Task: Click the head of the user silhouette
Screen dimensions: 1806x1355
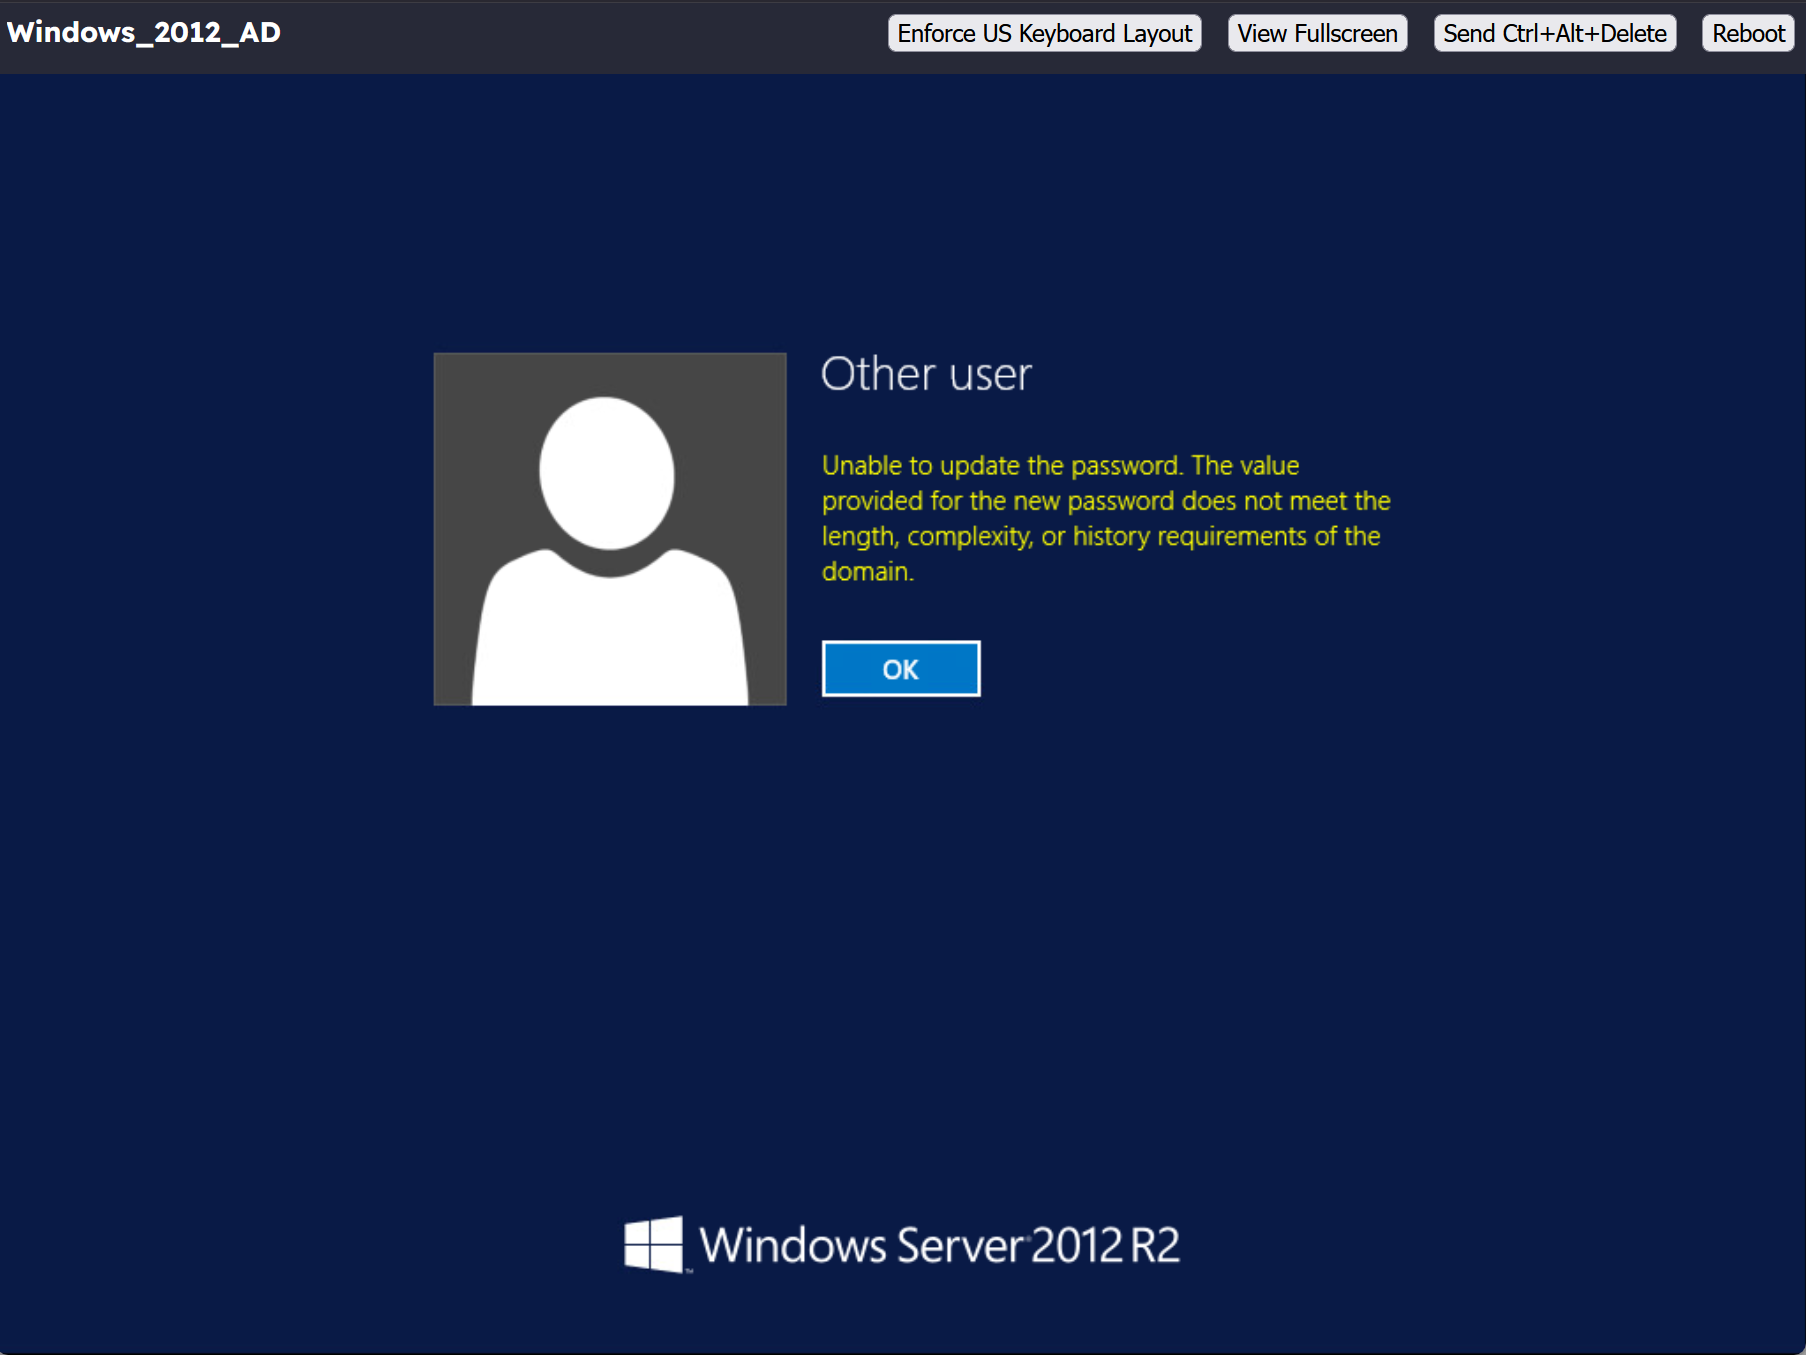Action: tap(607, 472)
